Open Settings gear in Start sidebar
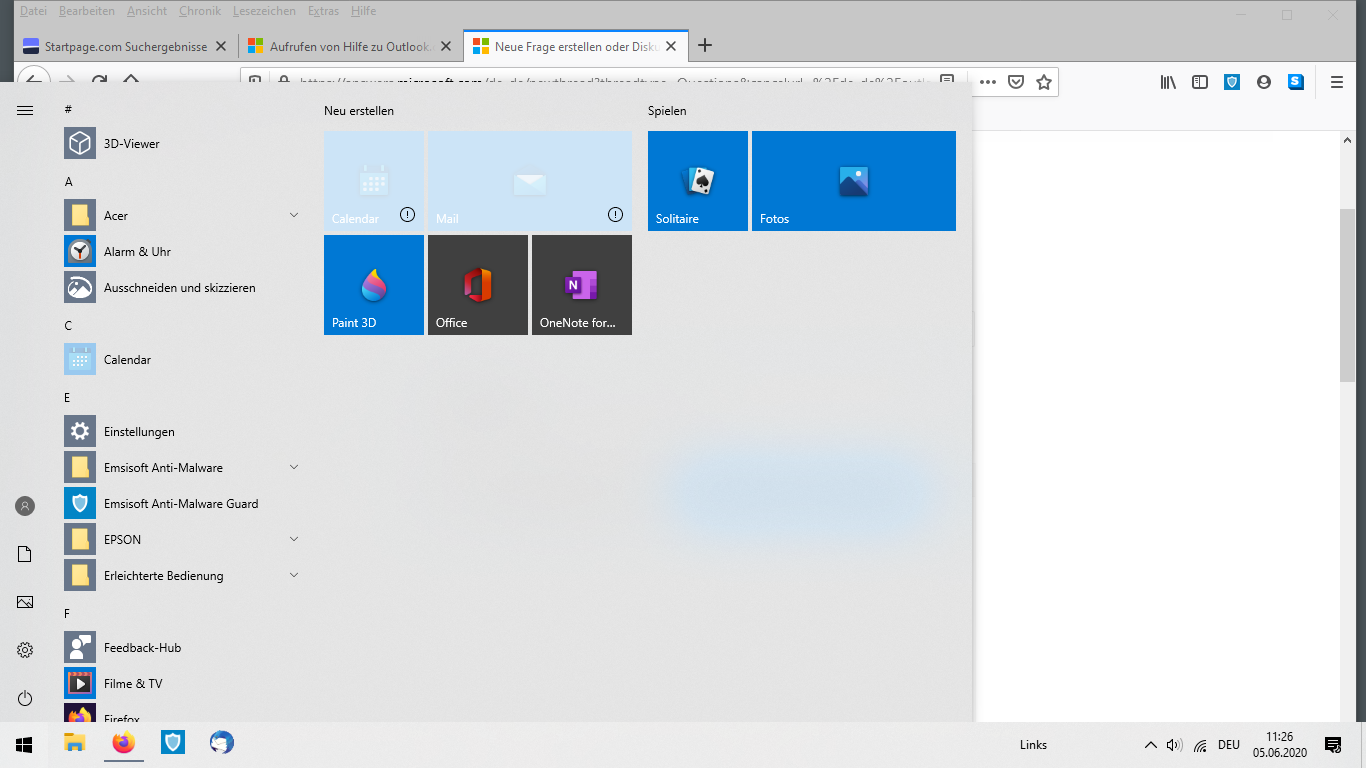Viewport: 1366px width, 768px height. (x=25, y=650)
